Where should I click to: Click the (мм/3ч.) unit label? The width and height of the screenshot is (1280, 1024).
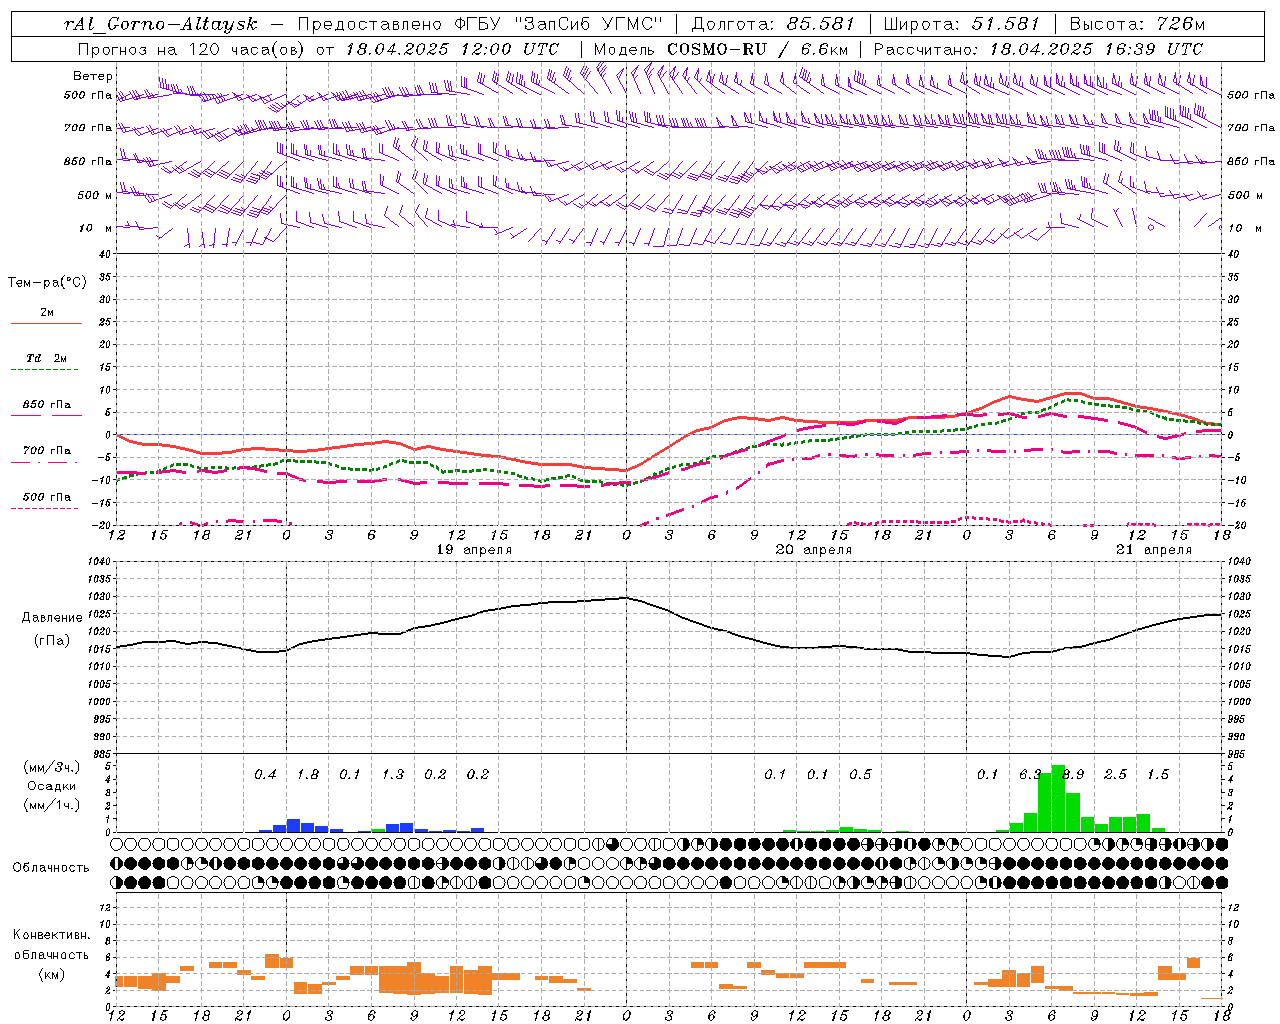point(52,767)
